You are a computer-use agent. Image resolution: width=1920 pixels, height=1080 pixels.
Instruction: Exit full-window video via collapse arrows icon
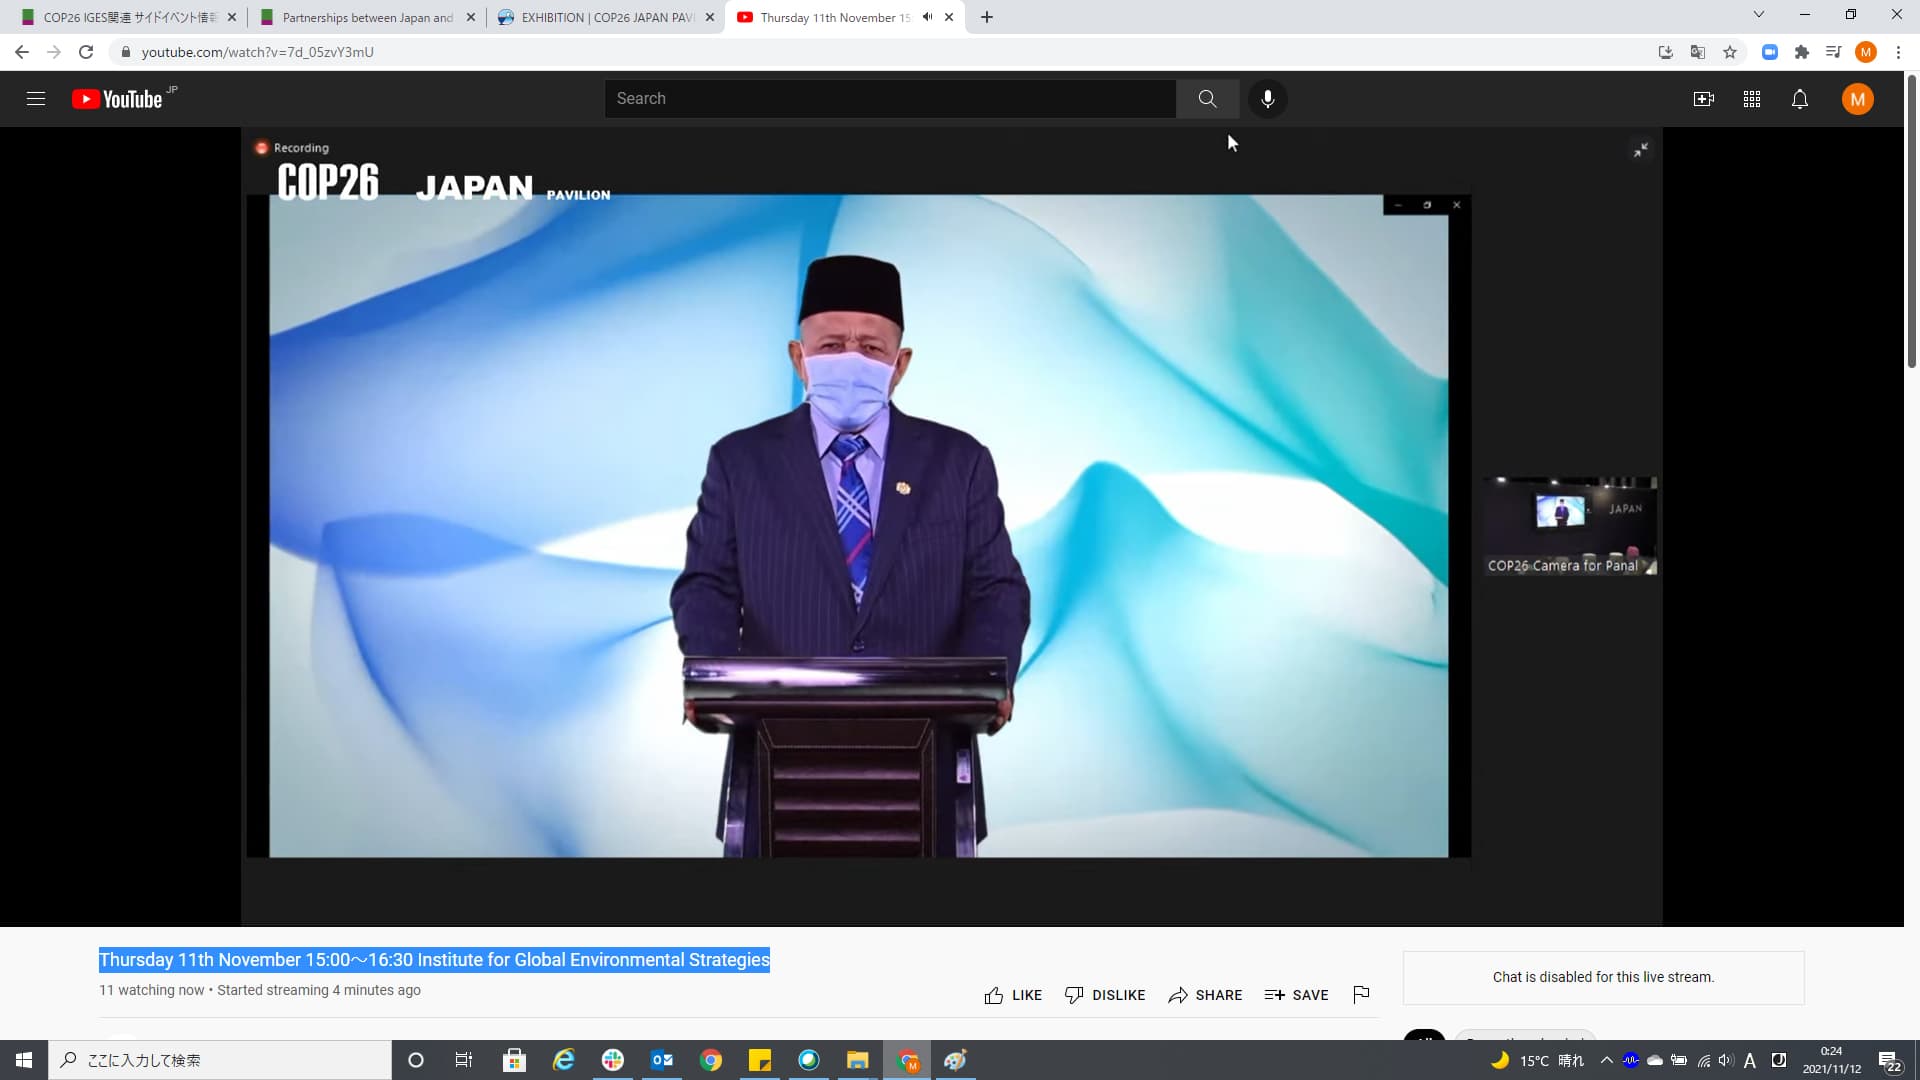(x=1641, y=150)
